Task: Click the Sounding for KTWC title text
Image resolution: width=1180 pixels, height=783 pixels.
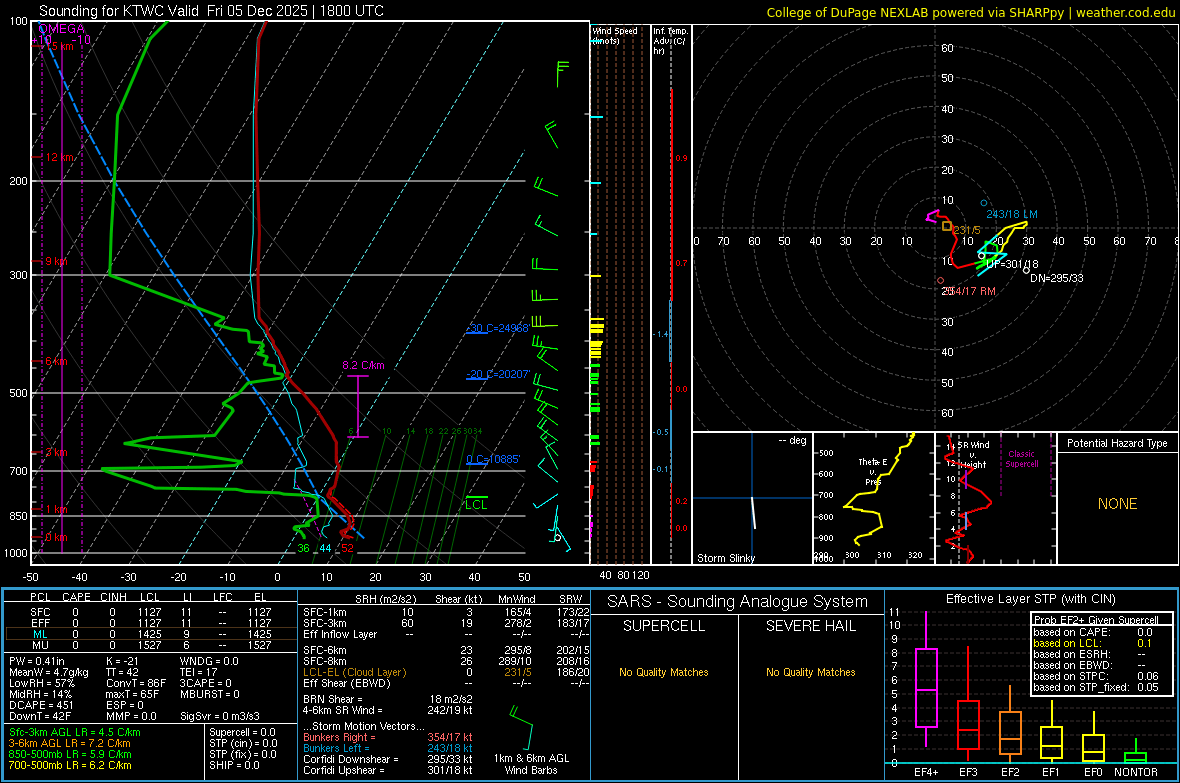Action: (x=211, y=11)
